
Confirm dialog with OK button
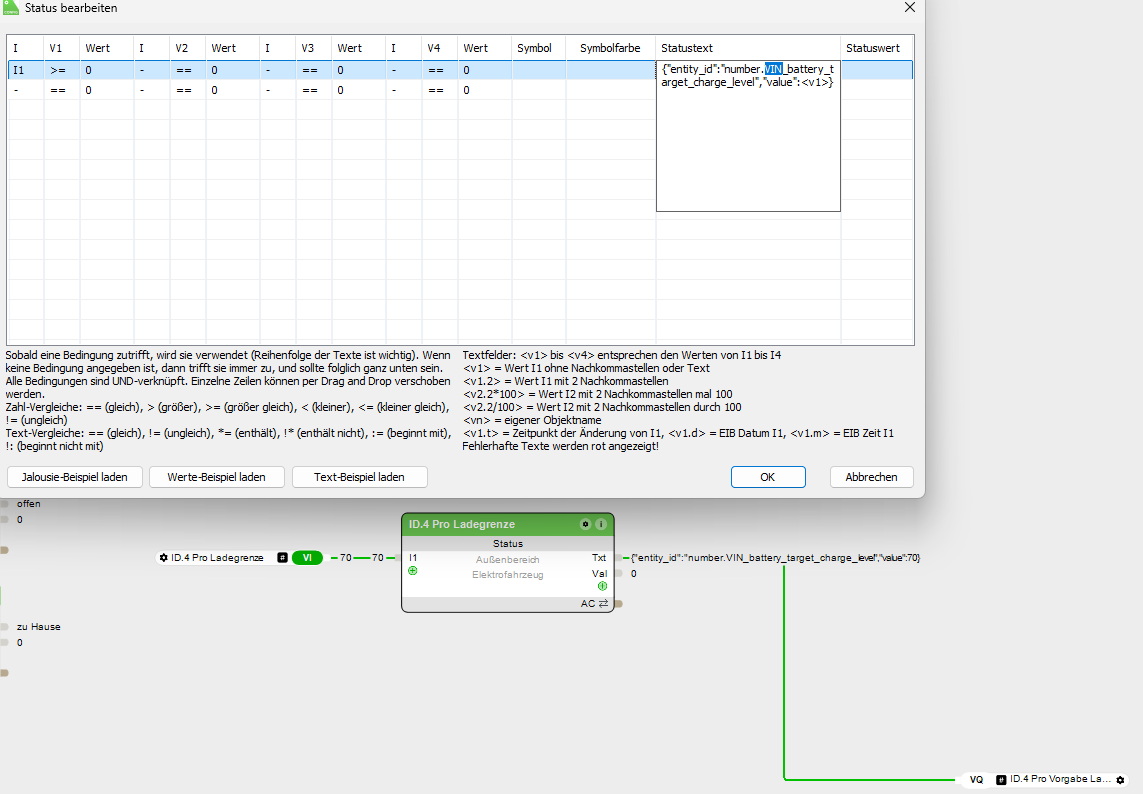[768, 477]
